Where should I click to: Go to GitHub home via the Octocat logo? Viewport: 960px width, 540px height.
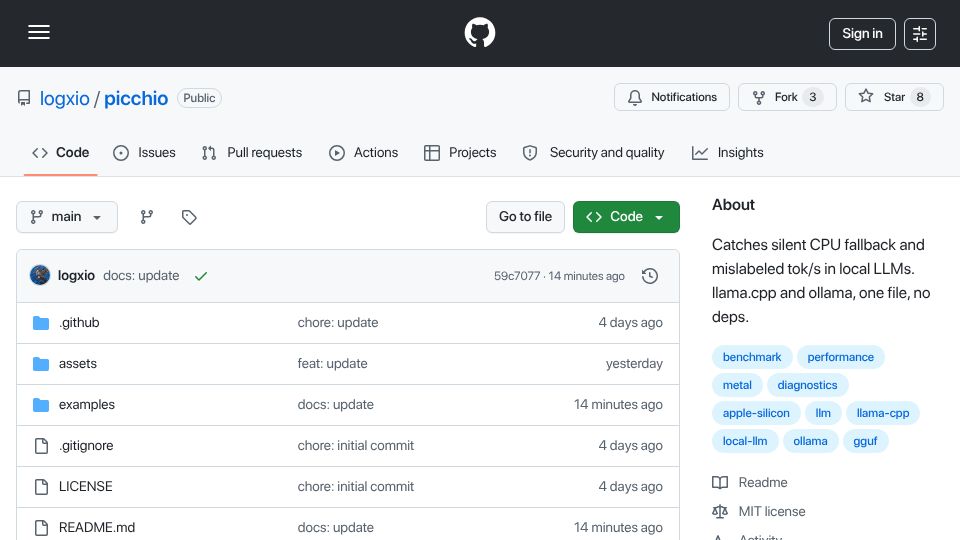click(479, 32)
